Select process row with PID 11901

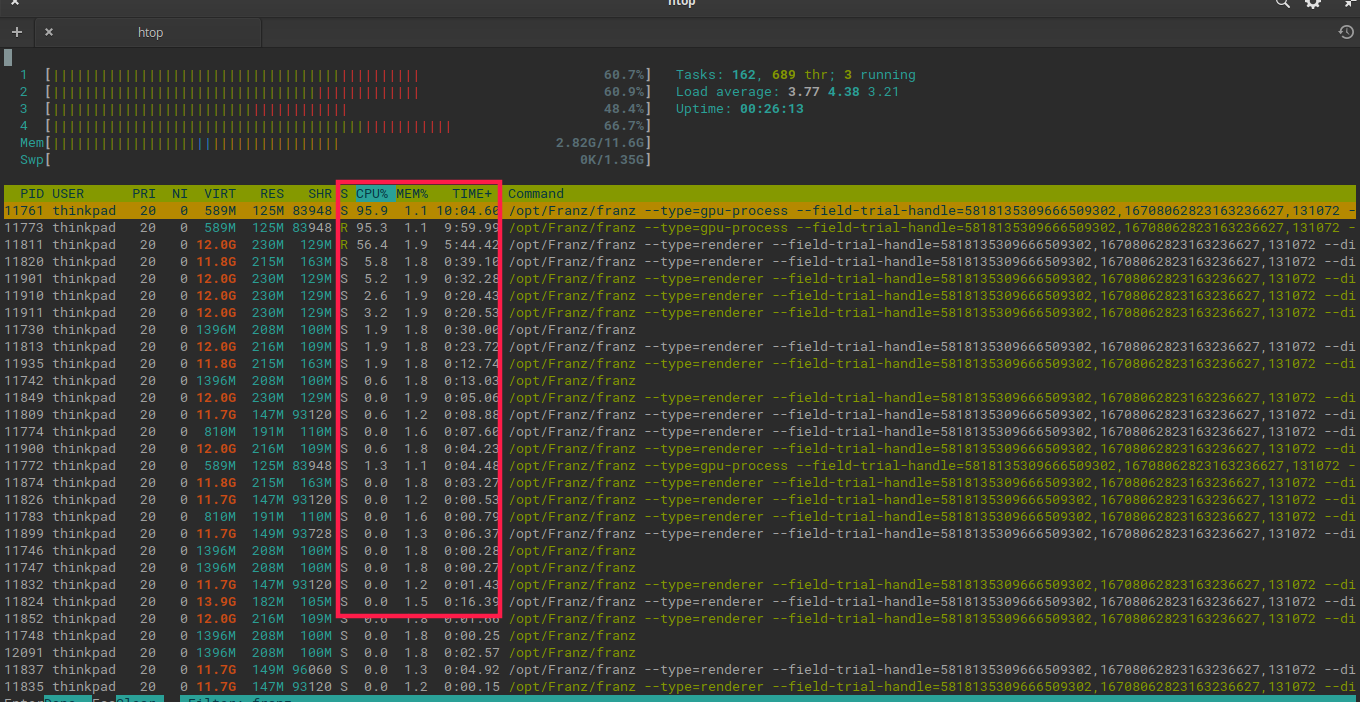[680, 279]
